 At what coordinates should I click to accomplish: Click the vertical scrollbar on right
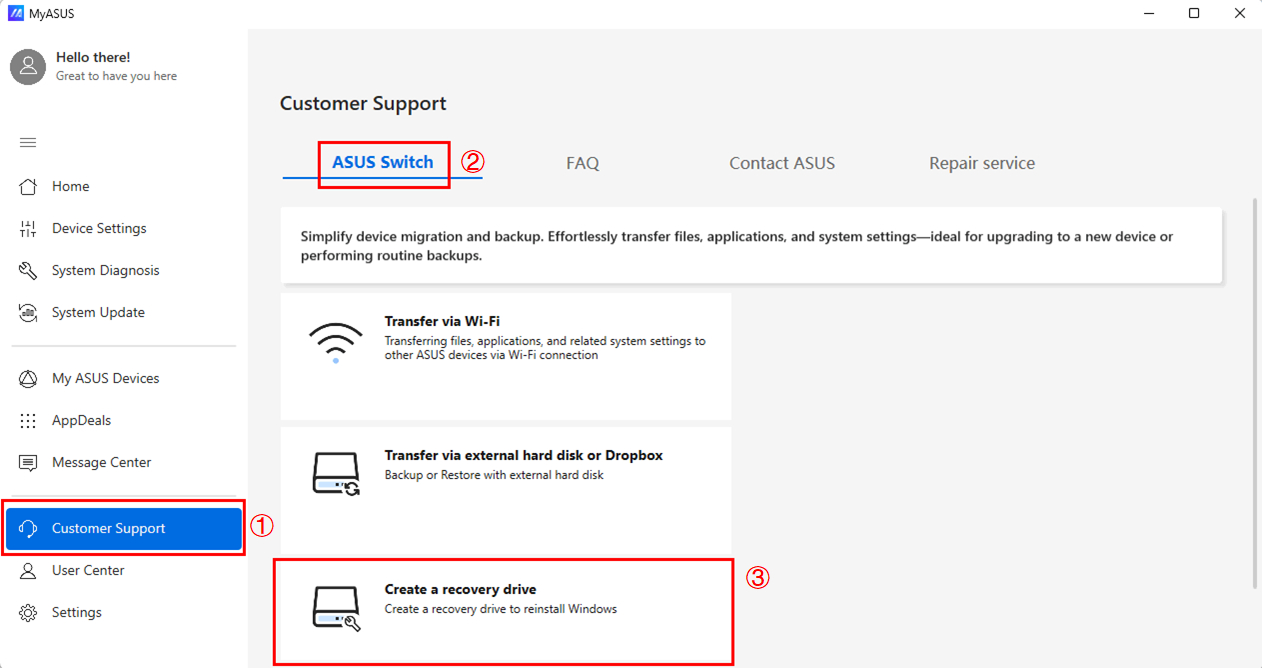[x=1255, y=390]
